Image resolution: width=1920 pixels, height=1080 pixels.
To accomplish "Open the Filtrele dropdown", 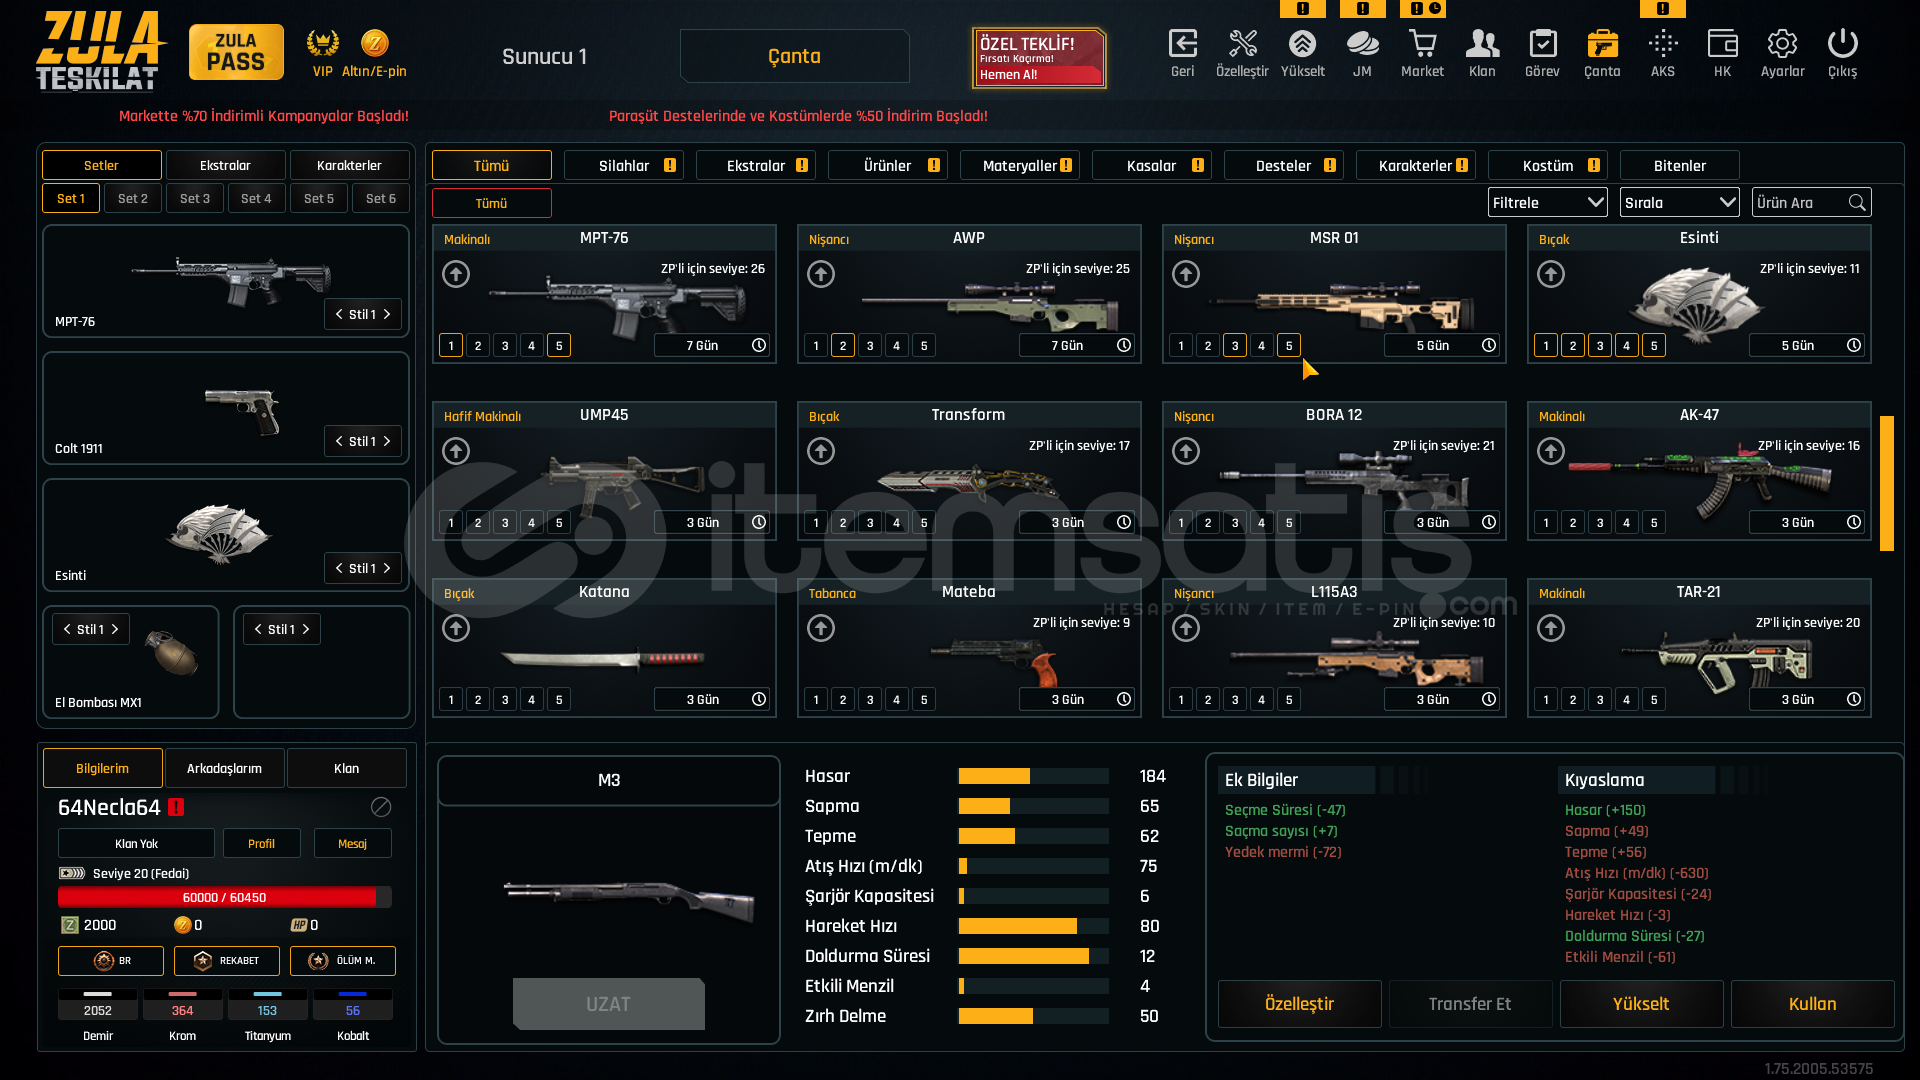I will (x=1547, y=203).
